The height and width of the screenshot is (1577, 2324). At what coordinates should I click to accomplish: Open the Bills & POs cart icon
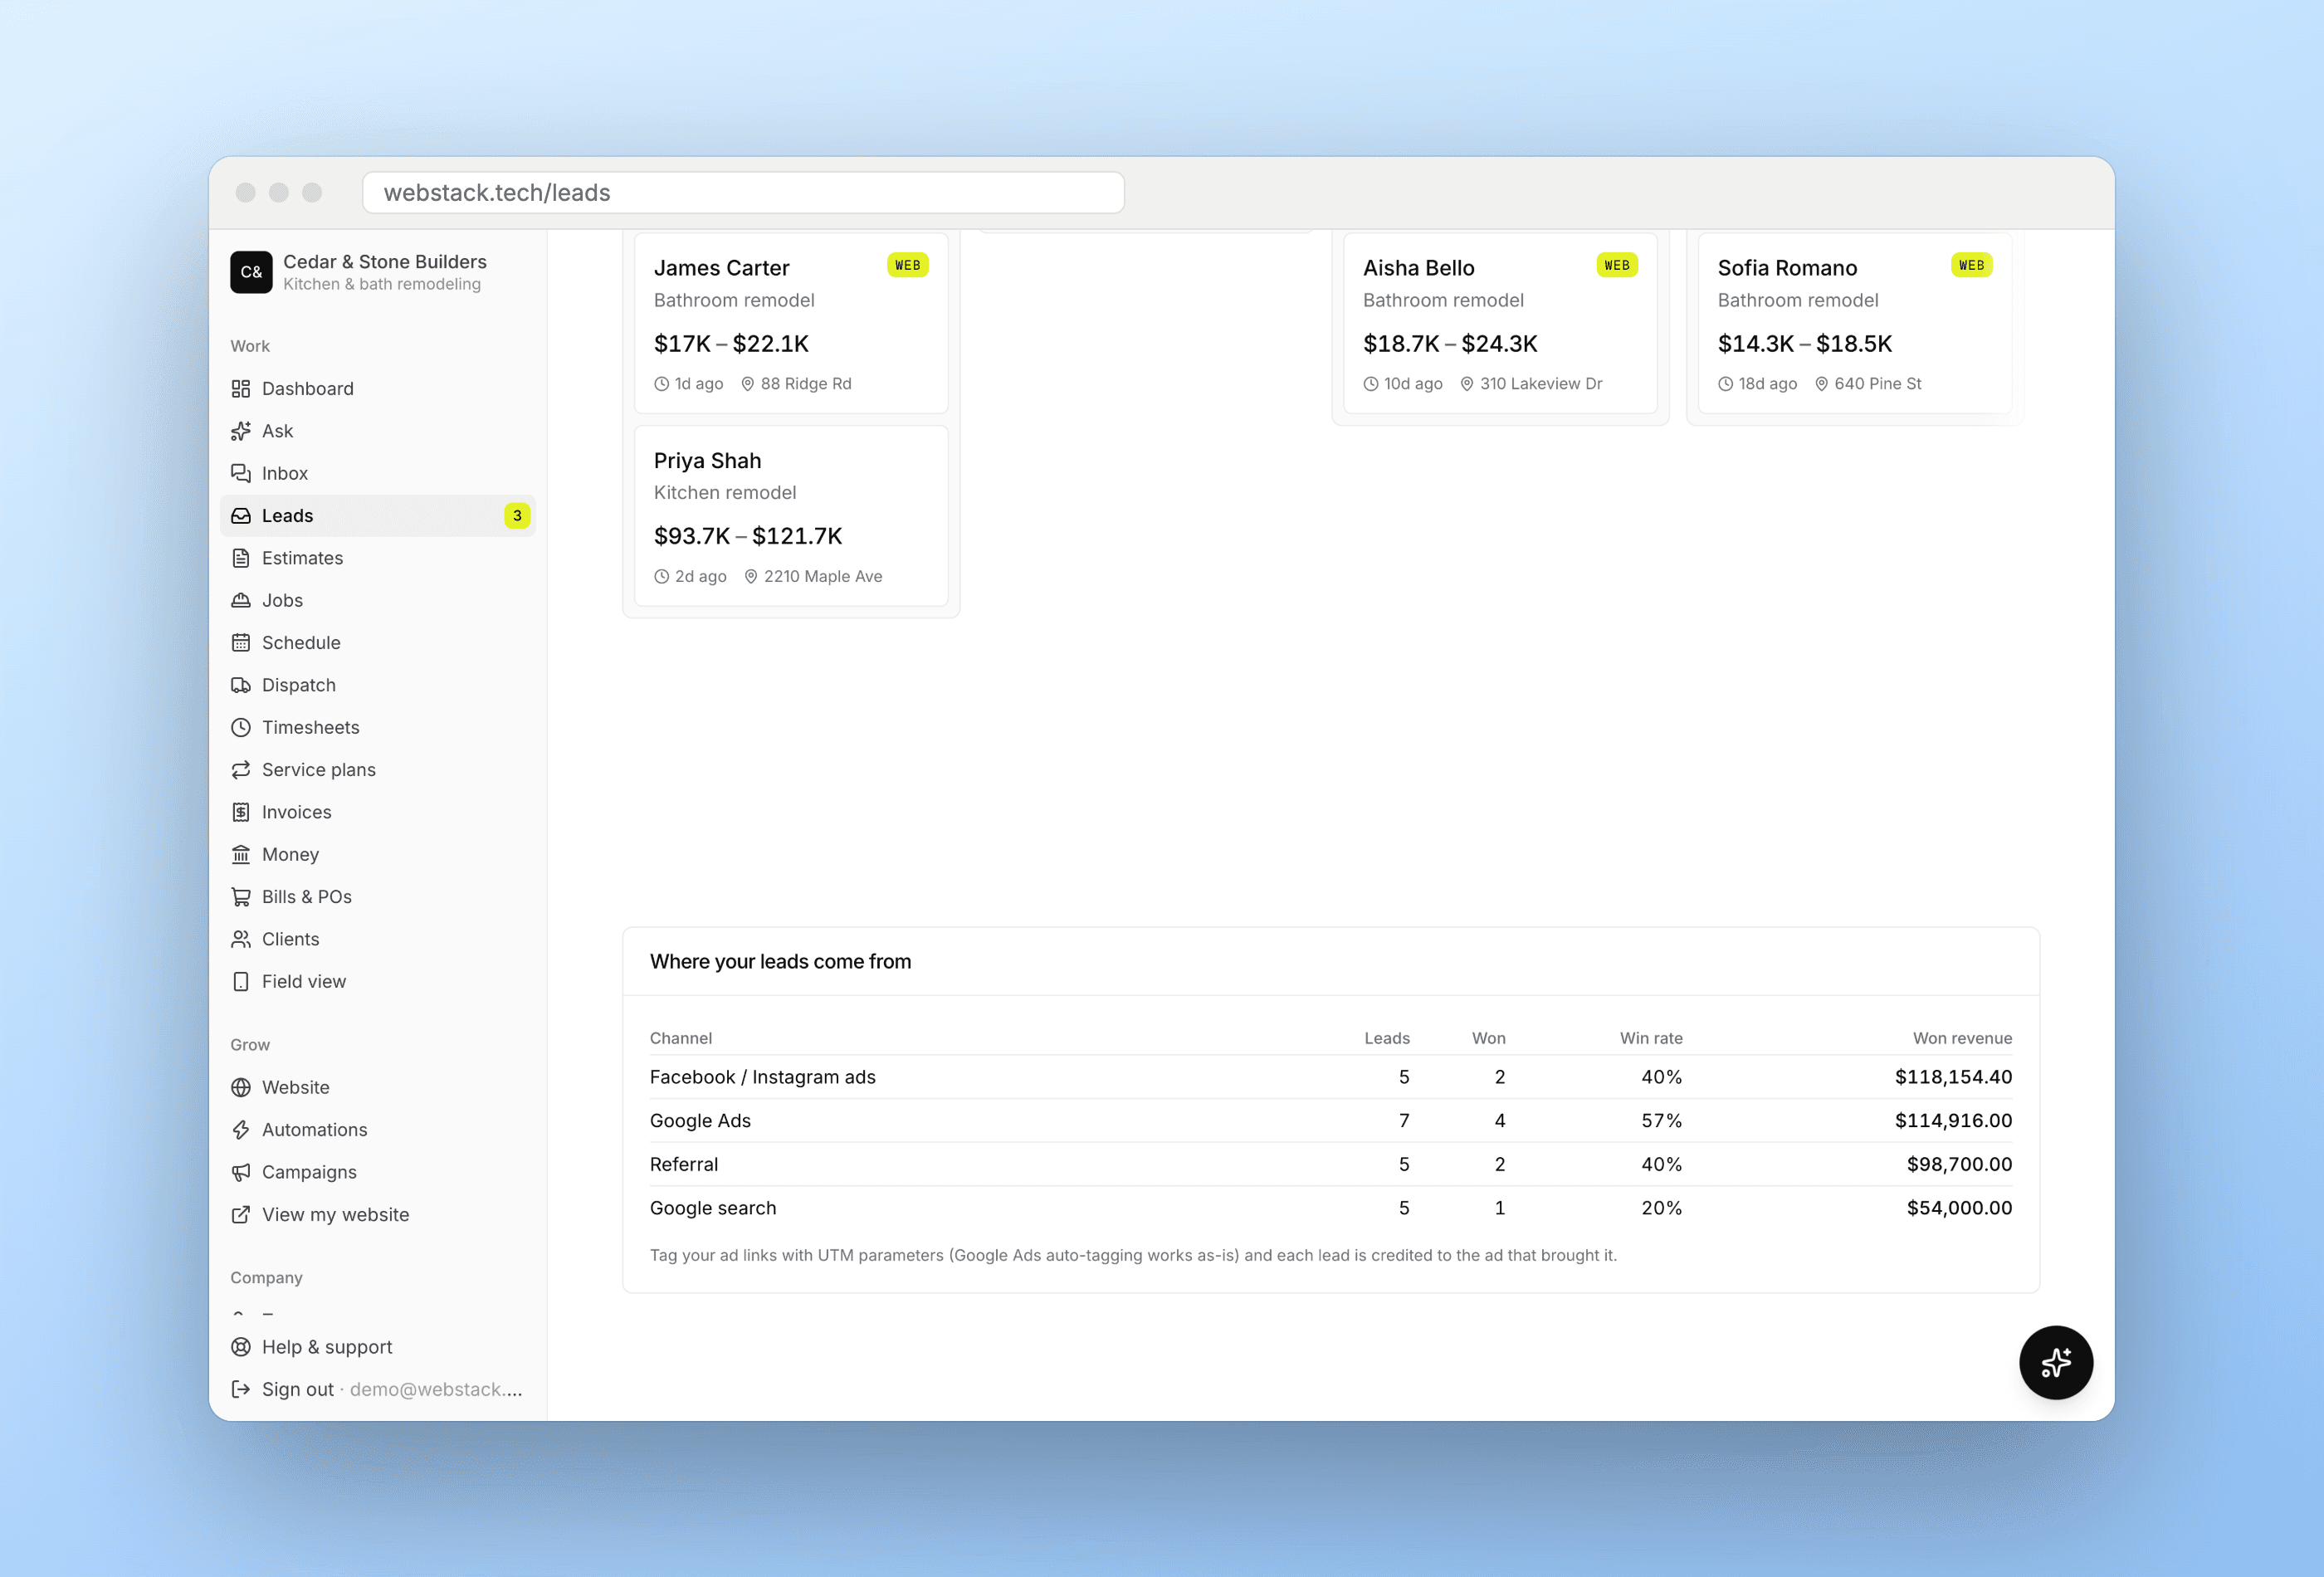(241, 897)
